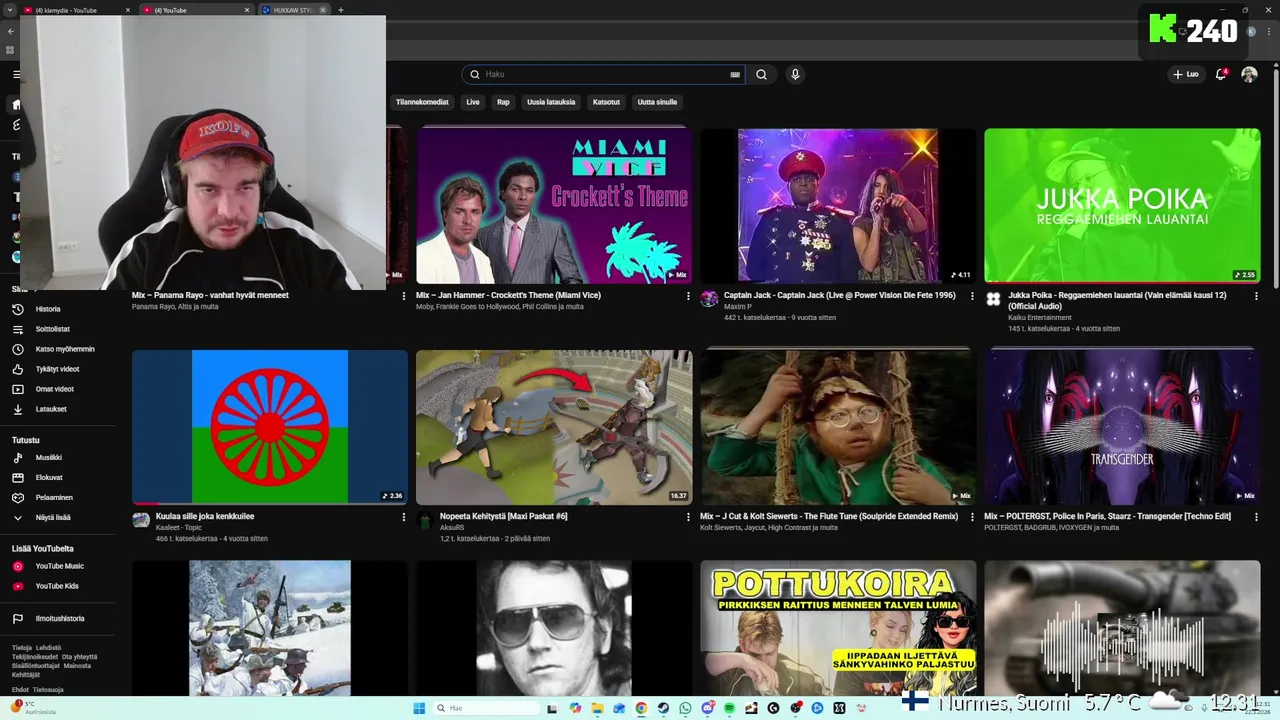The image size is (1280, 720).
Task: Play Jukka Poika Reggaemiehen lauantai thumbnail
Action: 1122,205
